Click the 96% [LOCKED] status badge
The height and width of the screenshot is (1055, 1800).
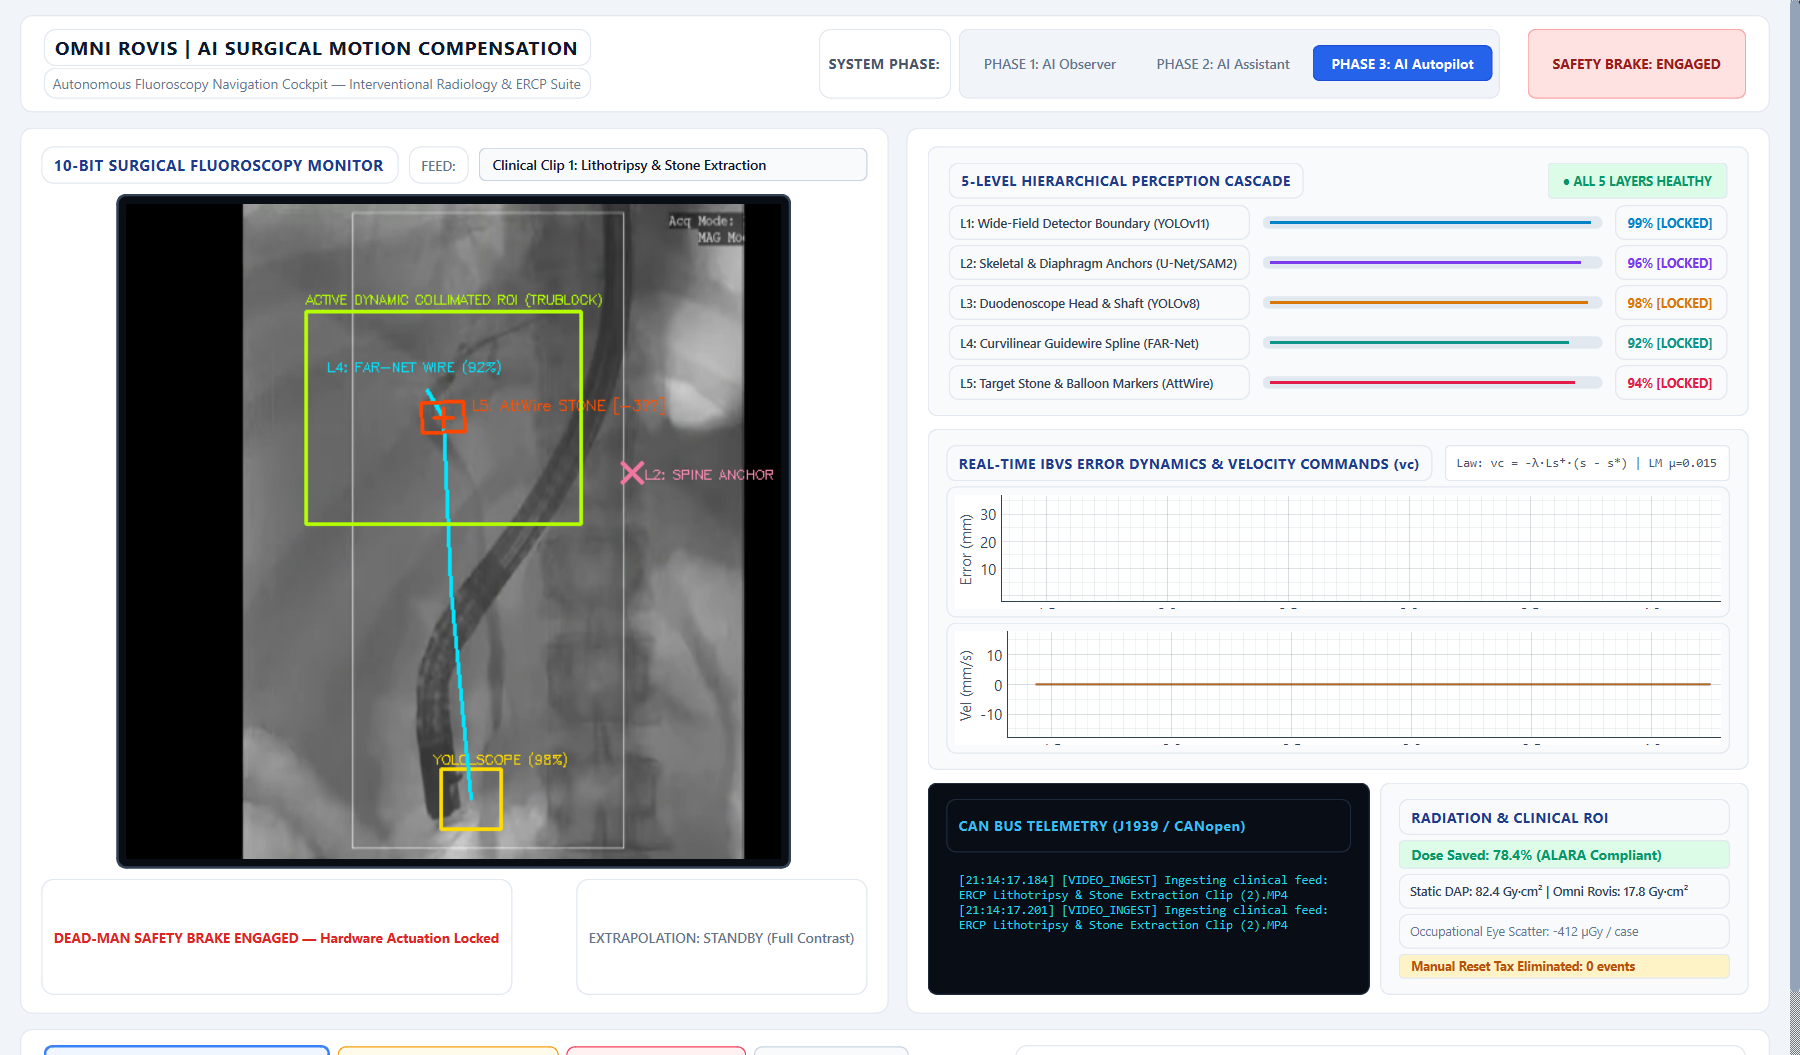point(1670,263)
